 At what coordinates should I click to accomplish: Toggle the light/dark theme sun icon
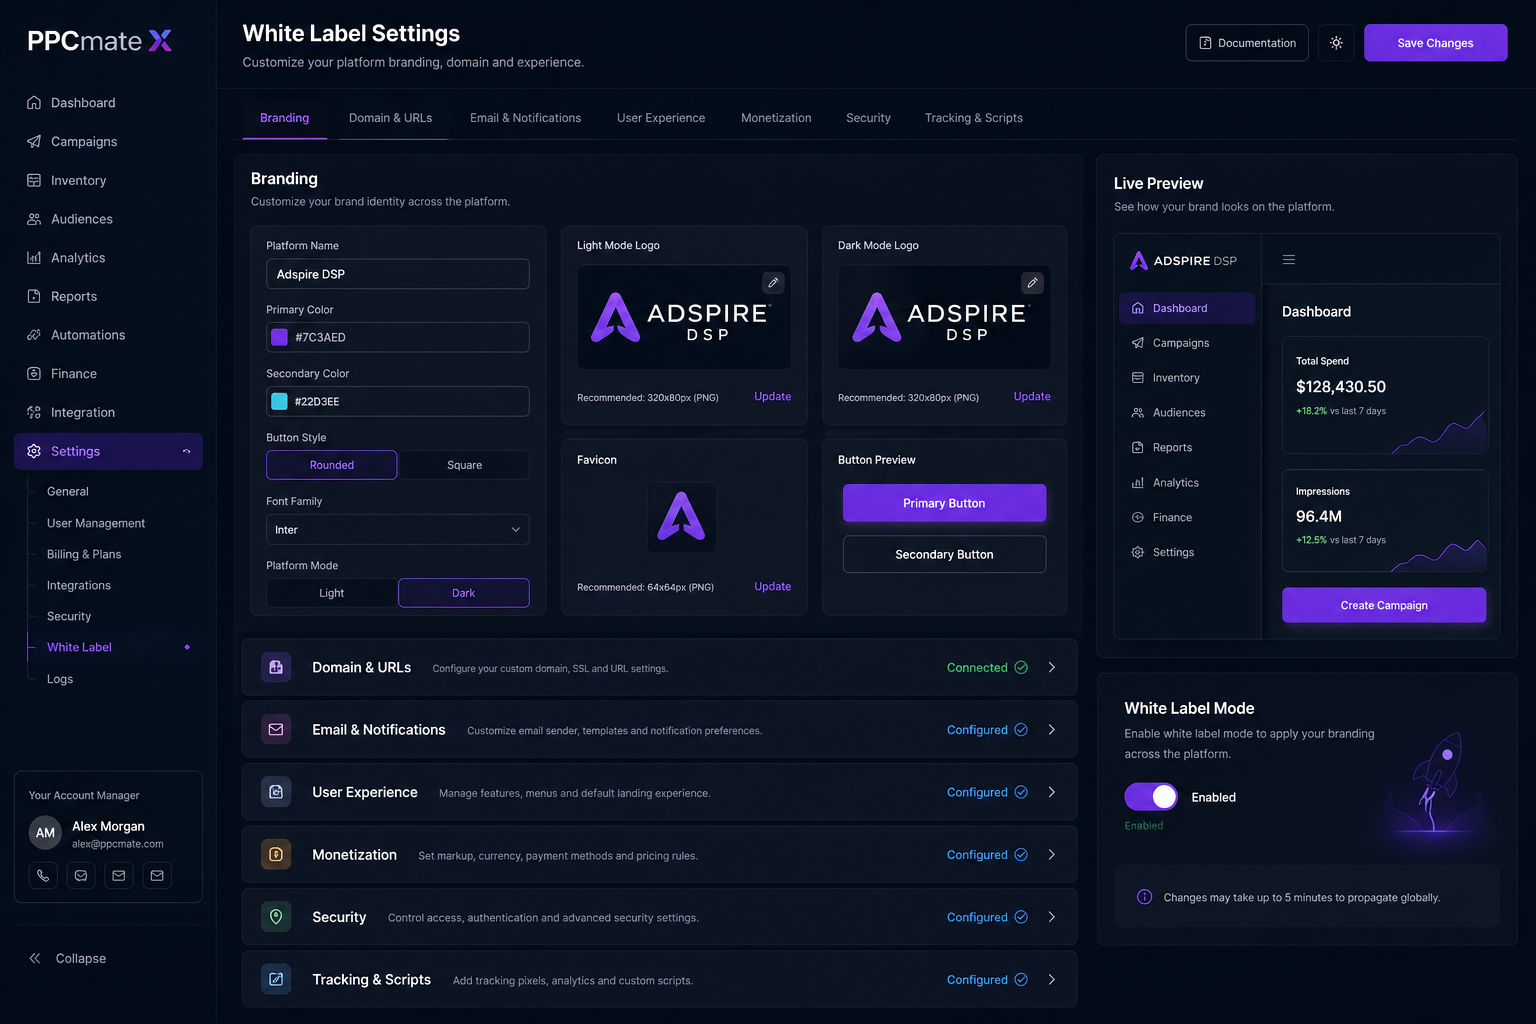point(1336,43)
